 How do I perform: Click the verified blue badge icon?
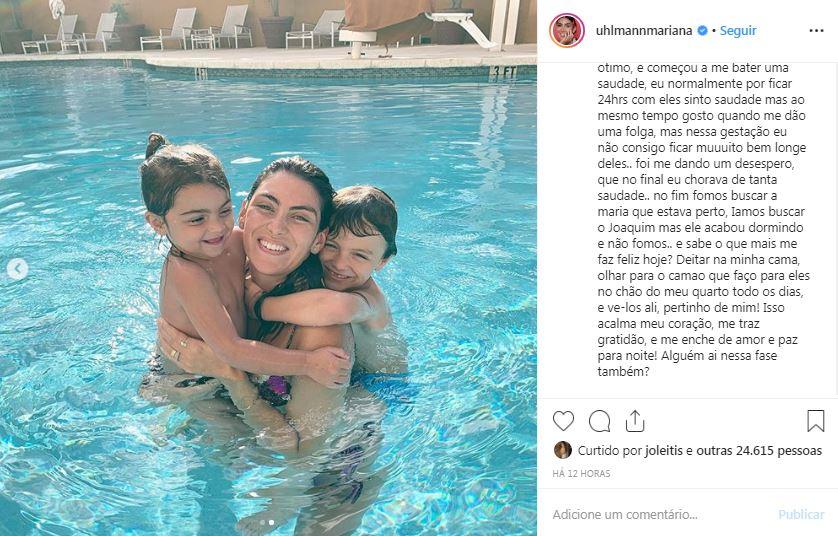pos(702,31)
